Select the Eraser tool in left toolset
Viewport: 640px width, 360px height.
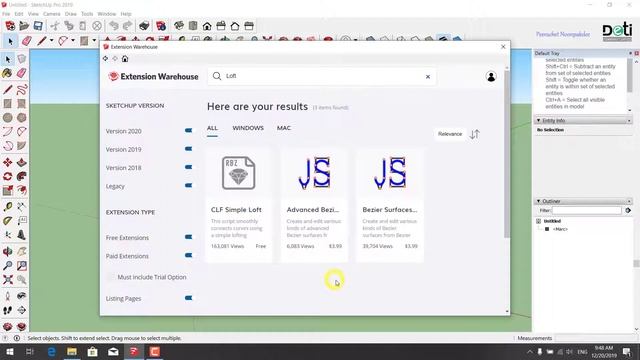pyautogui.click(x=22, y=73)
